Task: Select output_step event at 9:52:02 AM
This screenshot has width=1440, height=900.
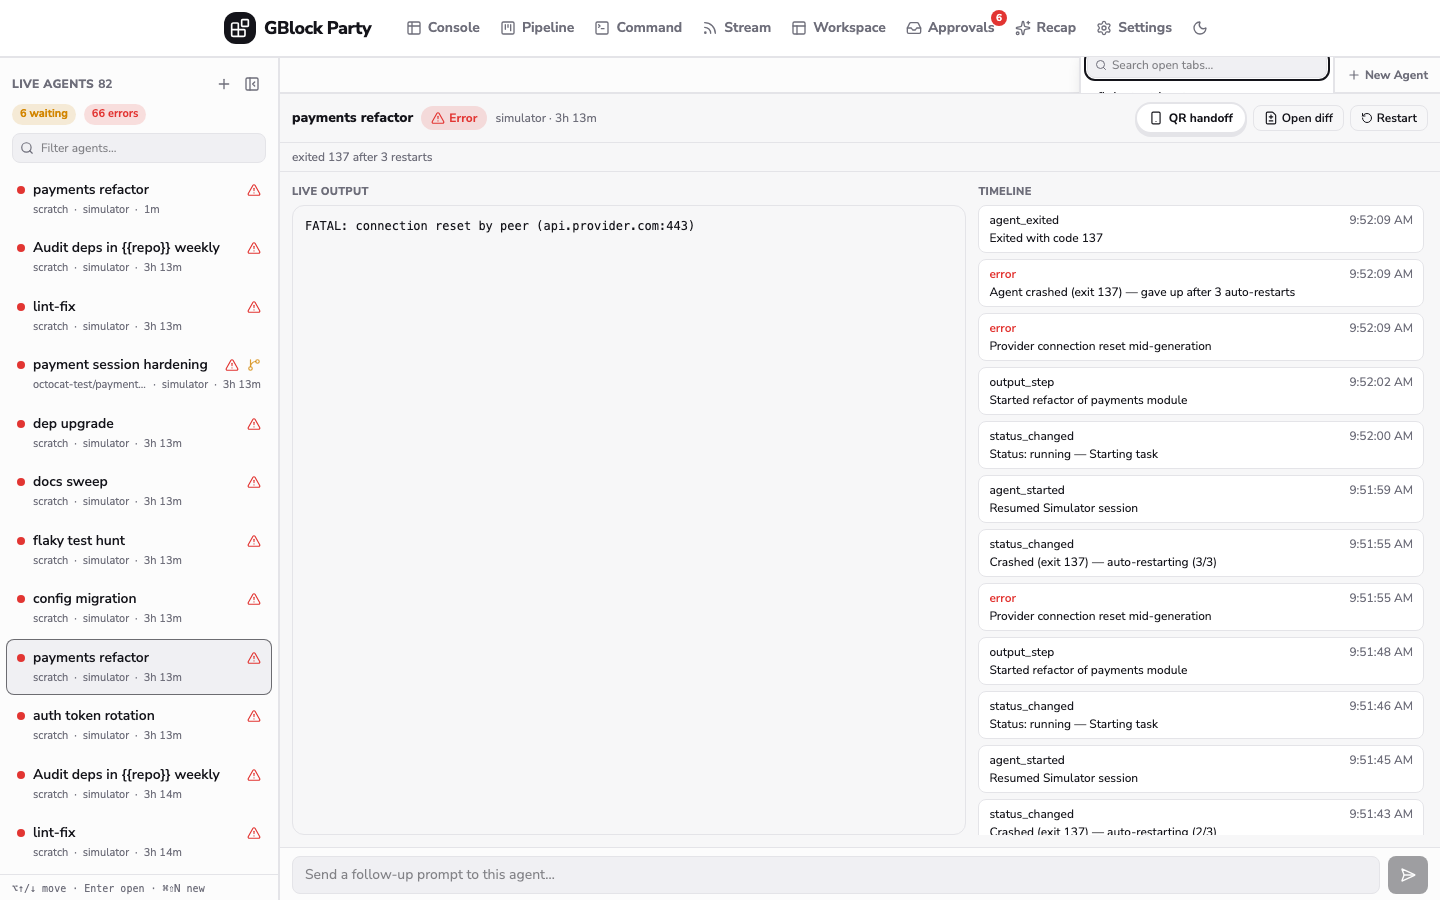Action: [1201, 391]
